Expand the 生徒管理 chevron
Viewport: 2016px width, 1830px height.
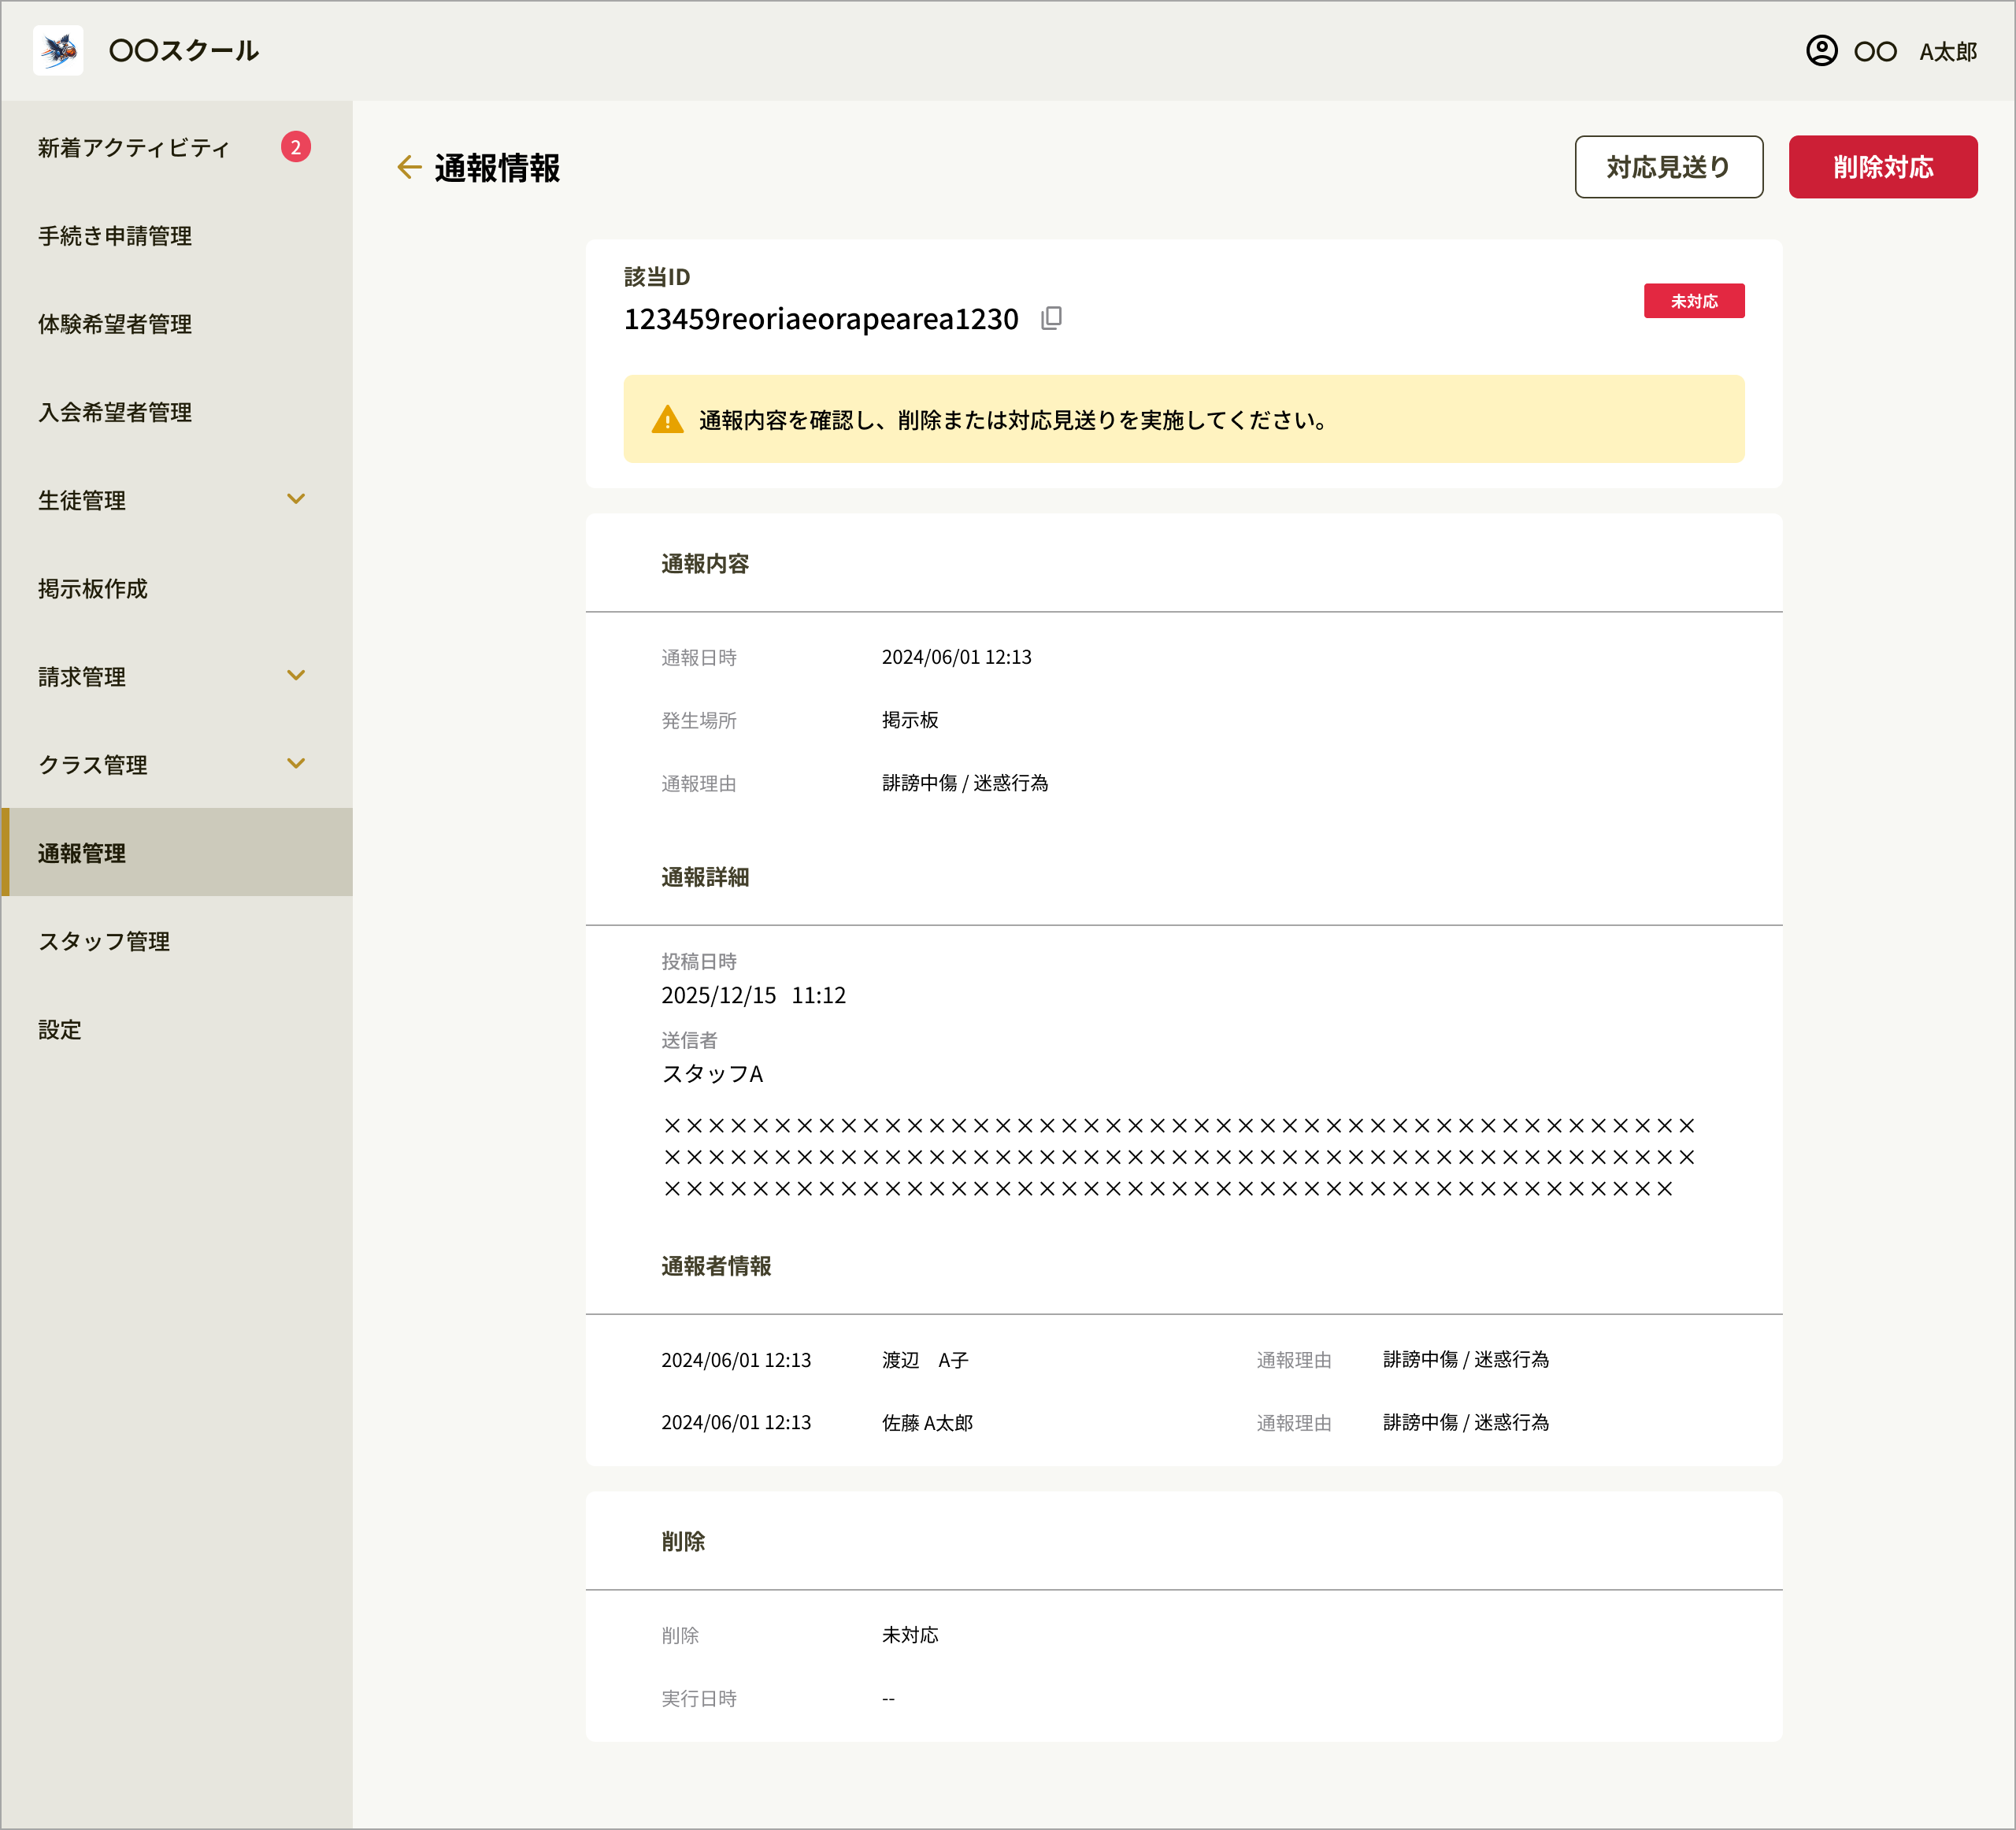point(296,499)
